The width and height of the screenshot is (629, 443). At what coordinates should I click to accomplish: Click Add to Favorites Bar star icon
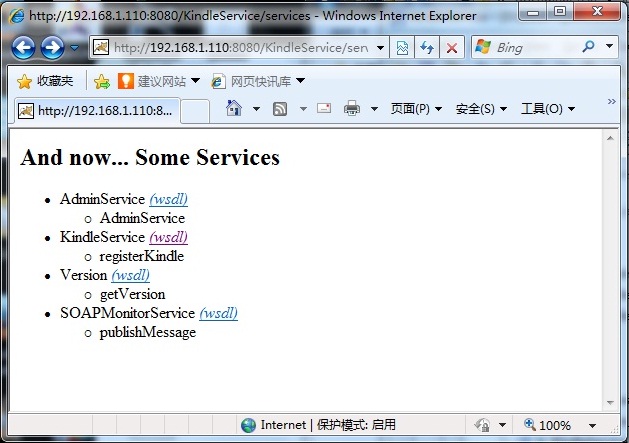pos(101,81)
